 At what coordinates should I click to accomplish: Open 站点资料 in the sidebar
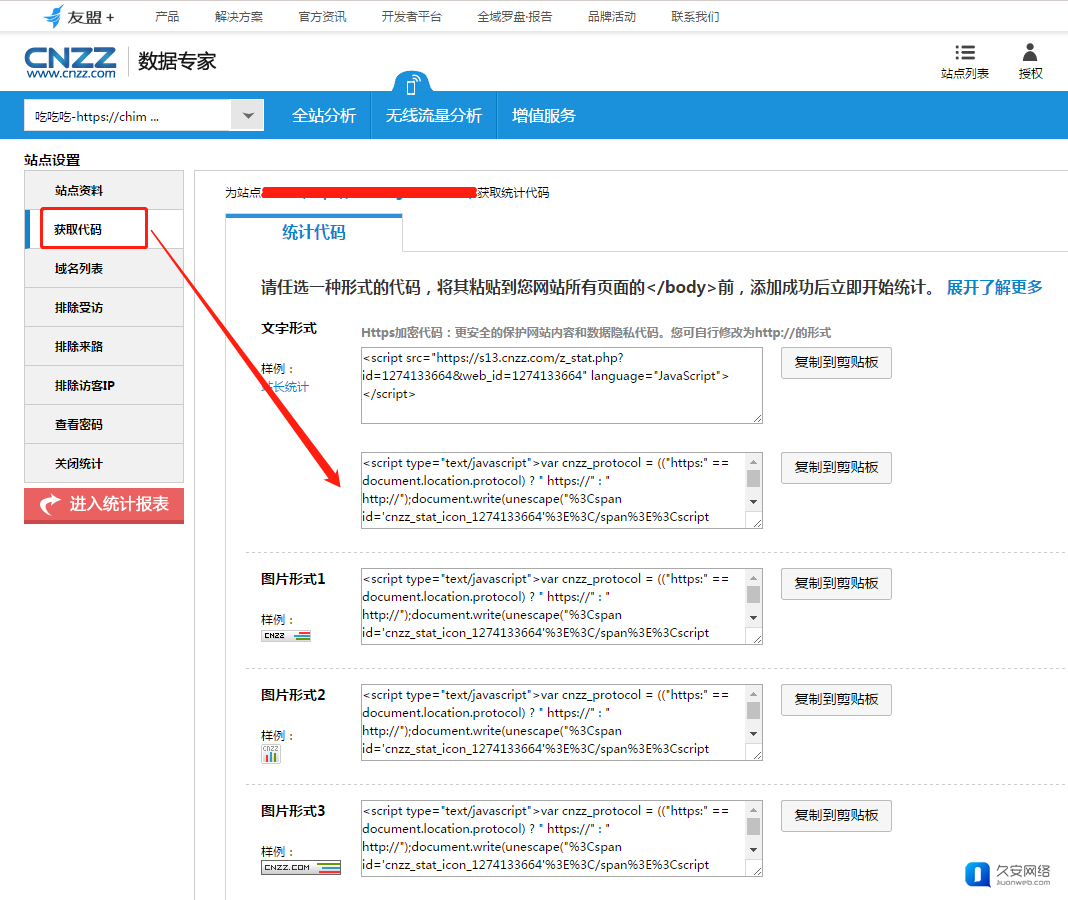[x=104, y=190]
